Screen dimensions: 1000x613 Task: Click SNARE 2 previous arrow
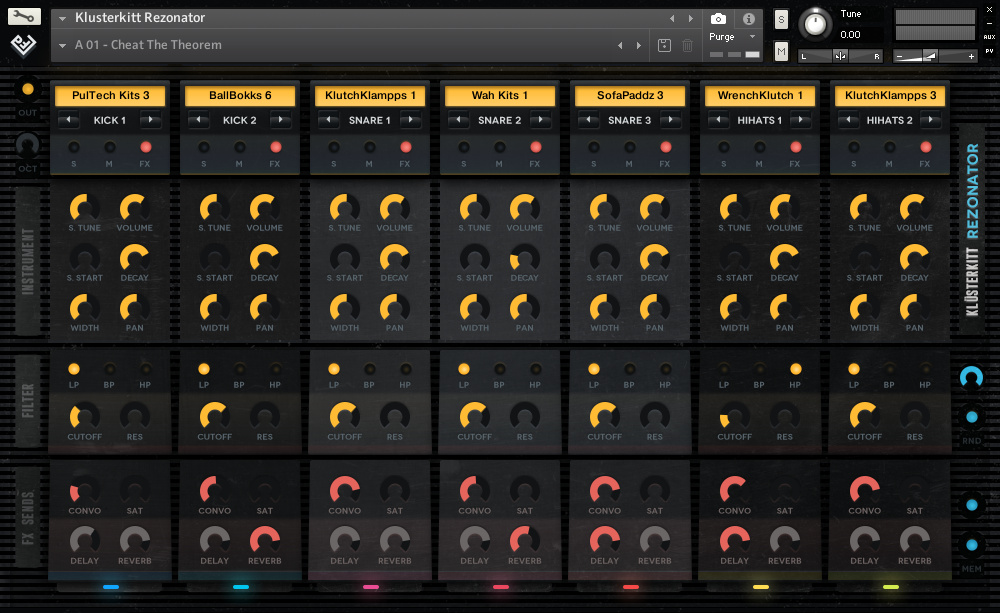click(x=459, y=120)
